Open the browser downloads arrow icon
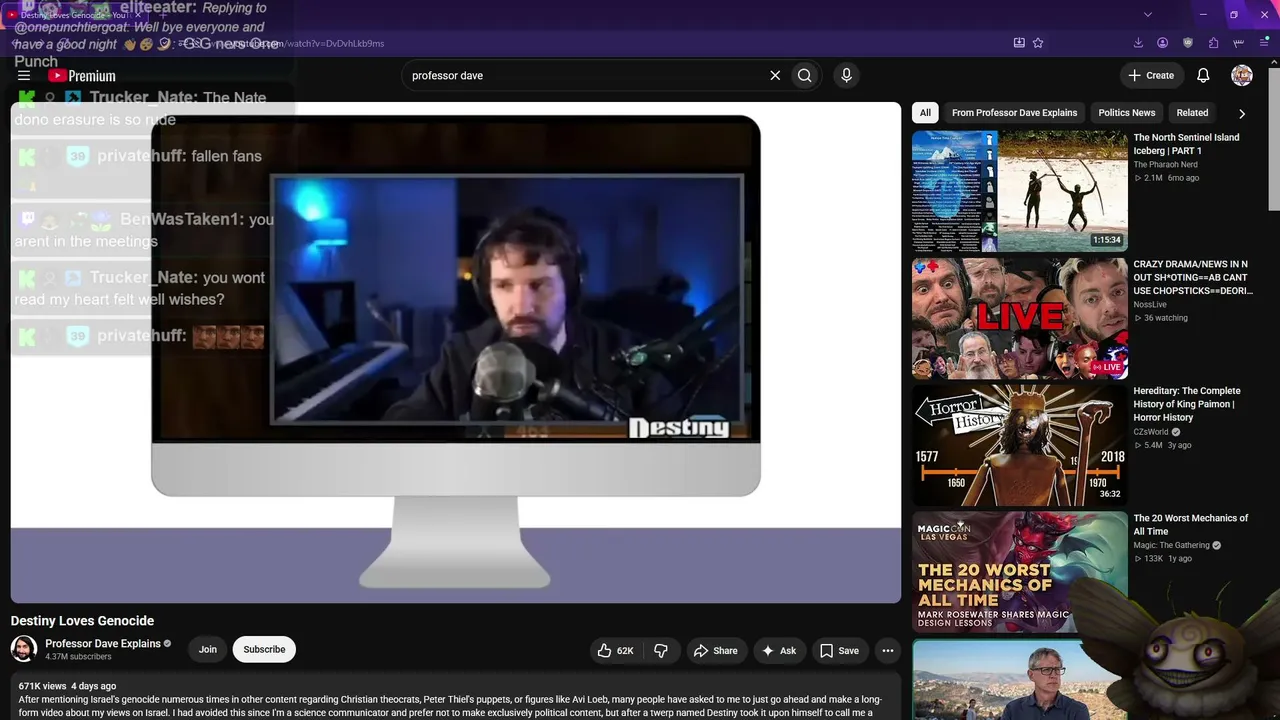The image size is (1280, 720). pyautogui.click(x=1138, y=43)
